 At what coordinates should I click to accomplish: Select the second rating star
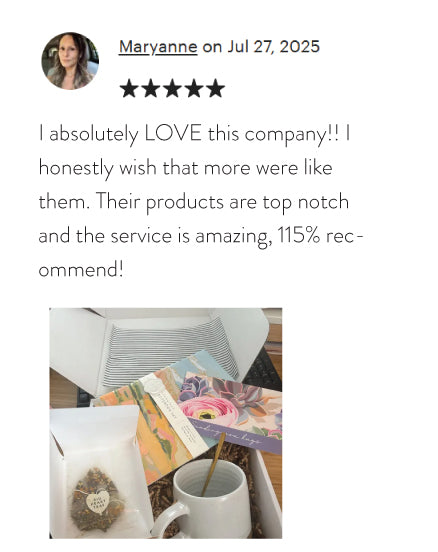(151, 88)
